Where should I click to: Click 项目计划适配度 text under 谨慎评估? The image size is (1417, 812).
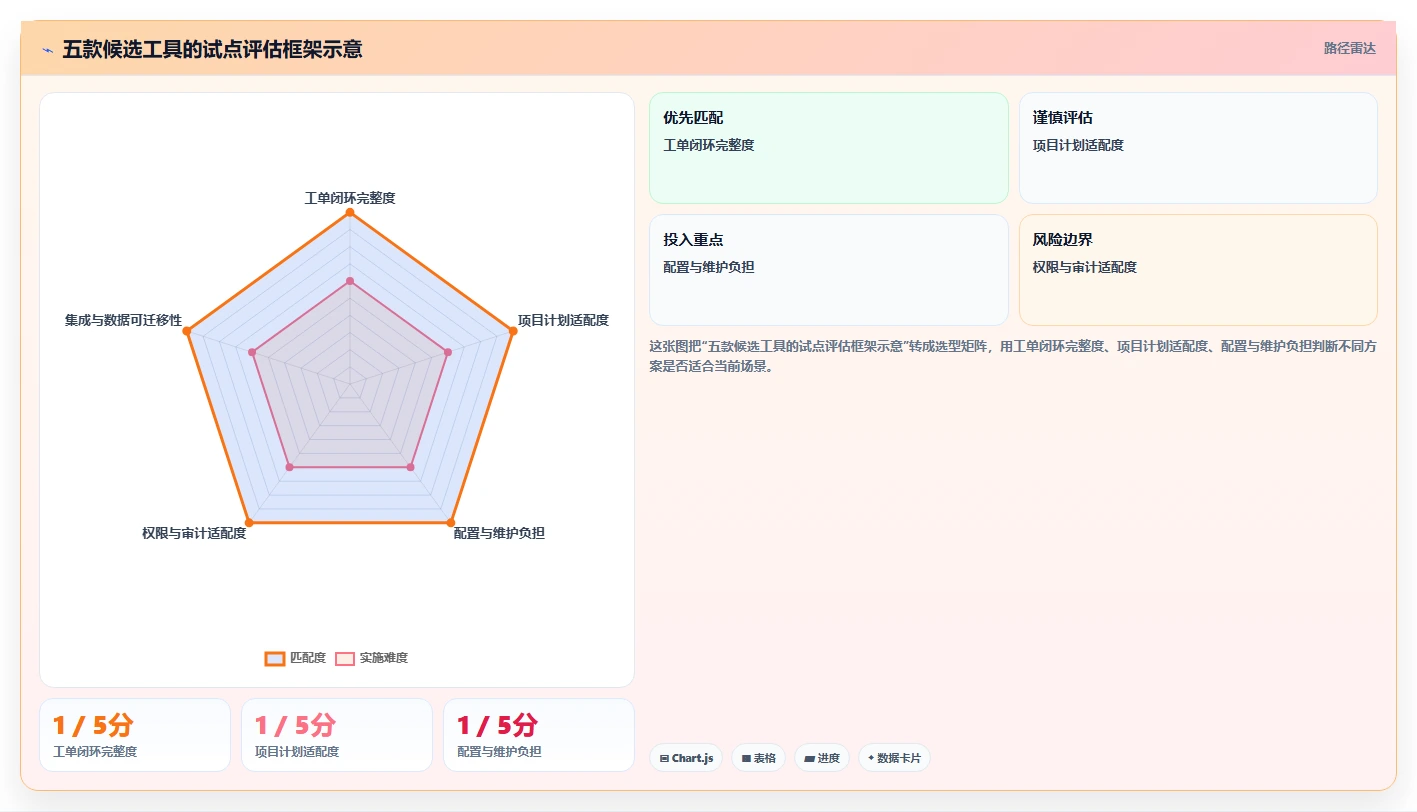(1079, 145)
